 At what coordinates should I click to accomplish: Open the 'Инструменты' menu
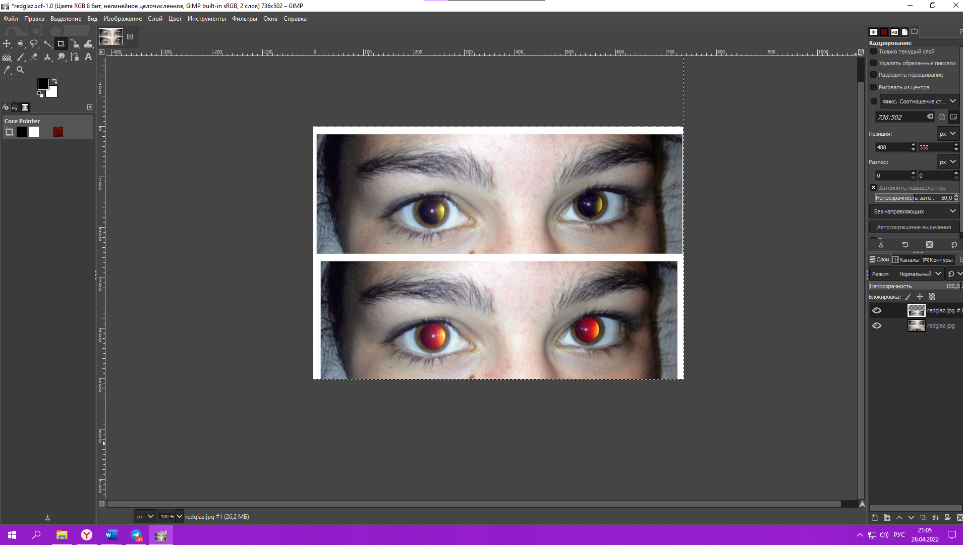[206, 19]
